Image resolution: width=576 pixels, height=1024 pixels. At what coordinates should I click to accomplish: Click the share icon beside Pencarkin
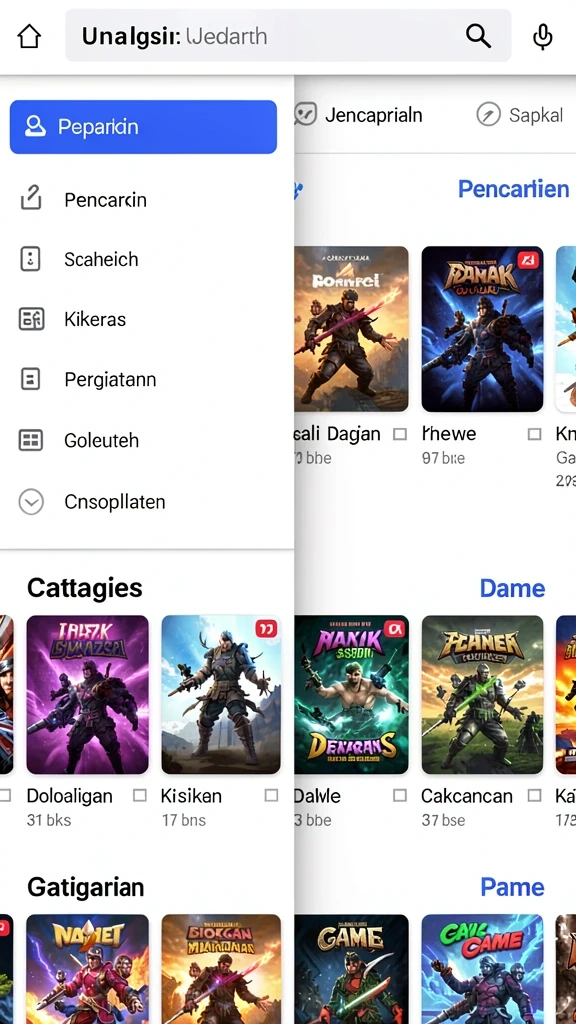pyautogui.click(x=31, y=198)
